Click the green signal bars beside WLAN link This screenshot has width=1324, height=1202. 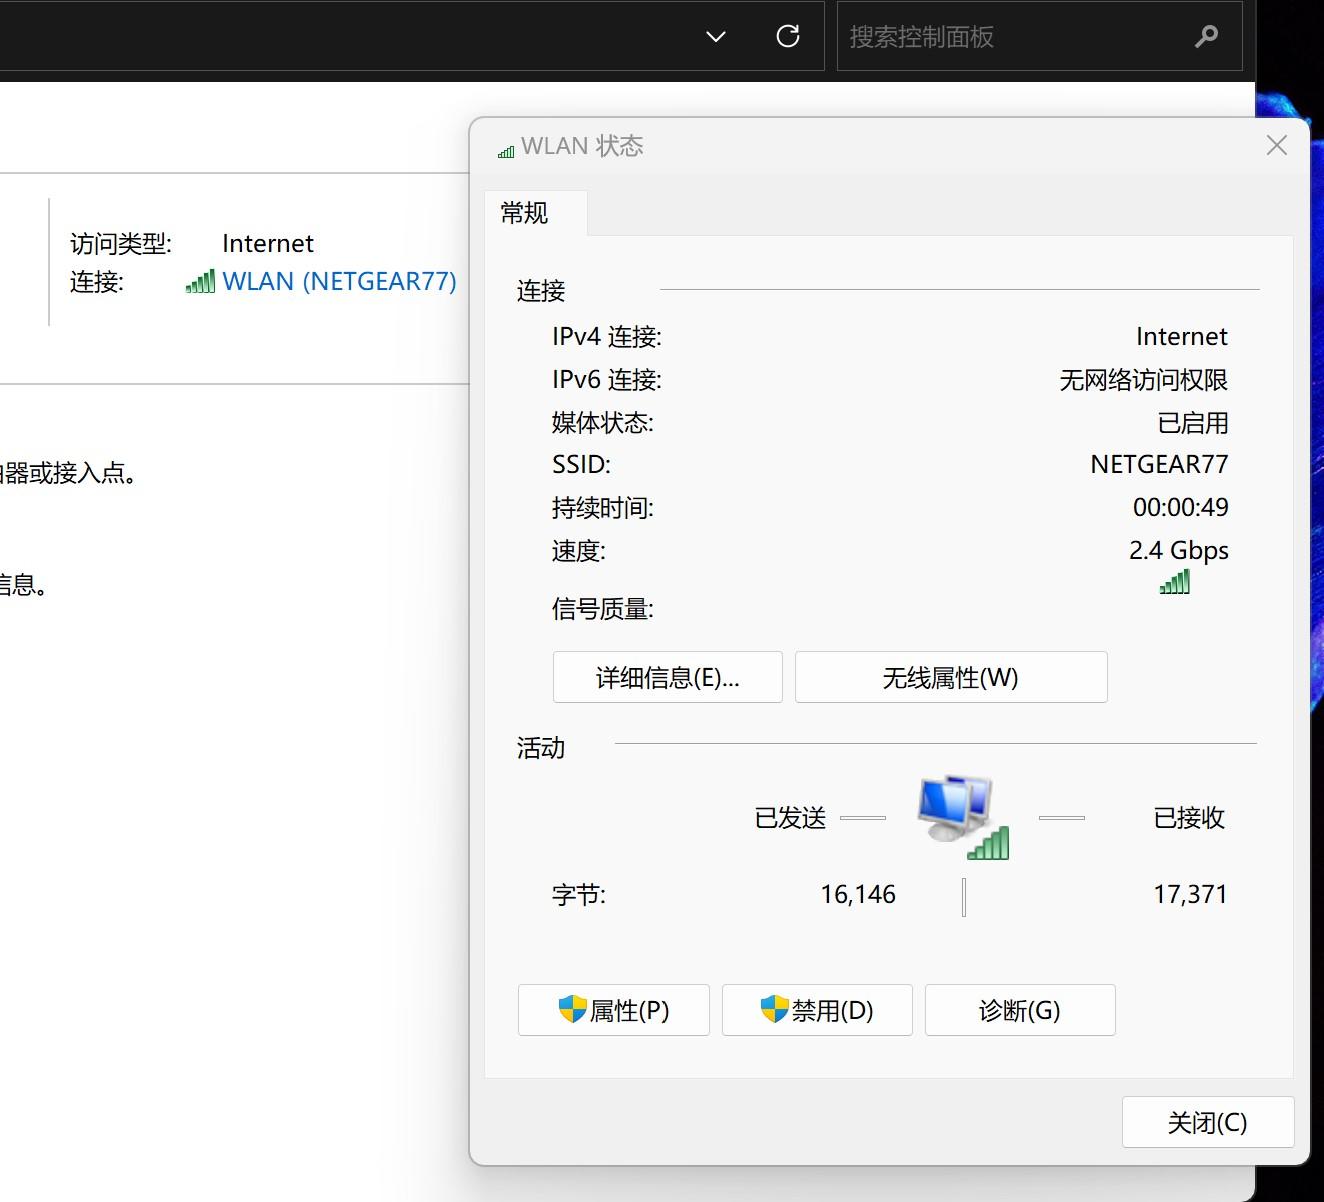pyautogui.click(x=200, y=282)
